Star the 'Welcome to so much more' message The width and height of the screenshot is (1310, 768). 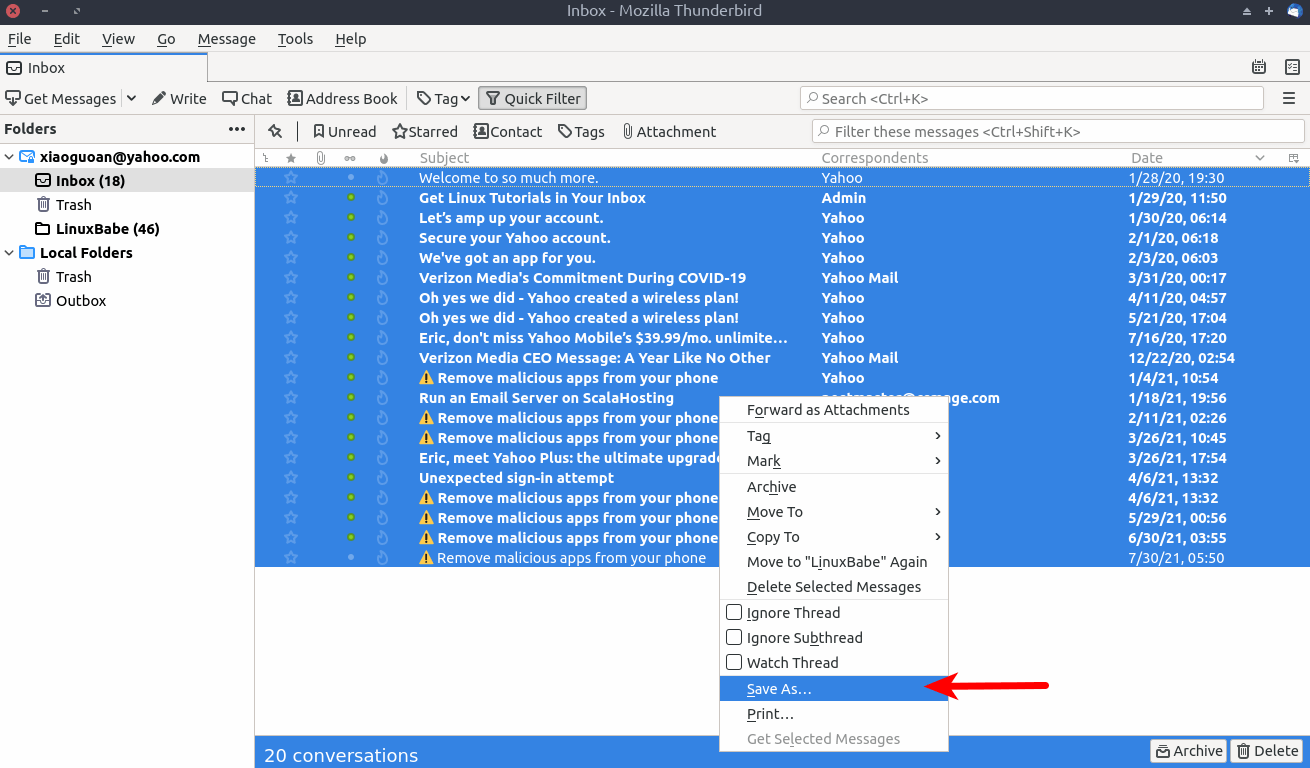291,178
